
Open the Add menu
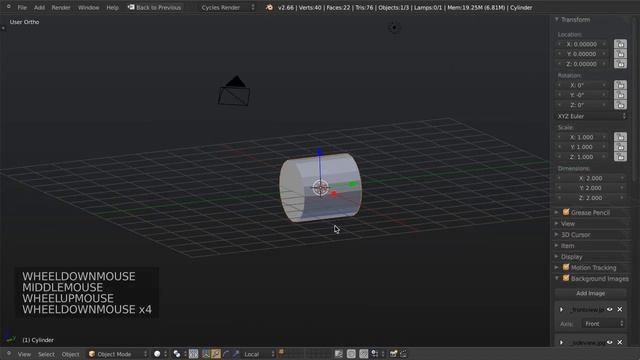(x=39, y=7)
